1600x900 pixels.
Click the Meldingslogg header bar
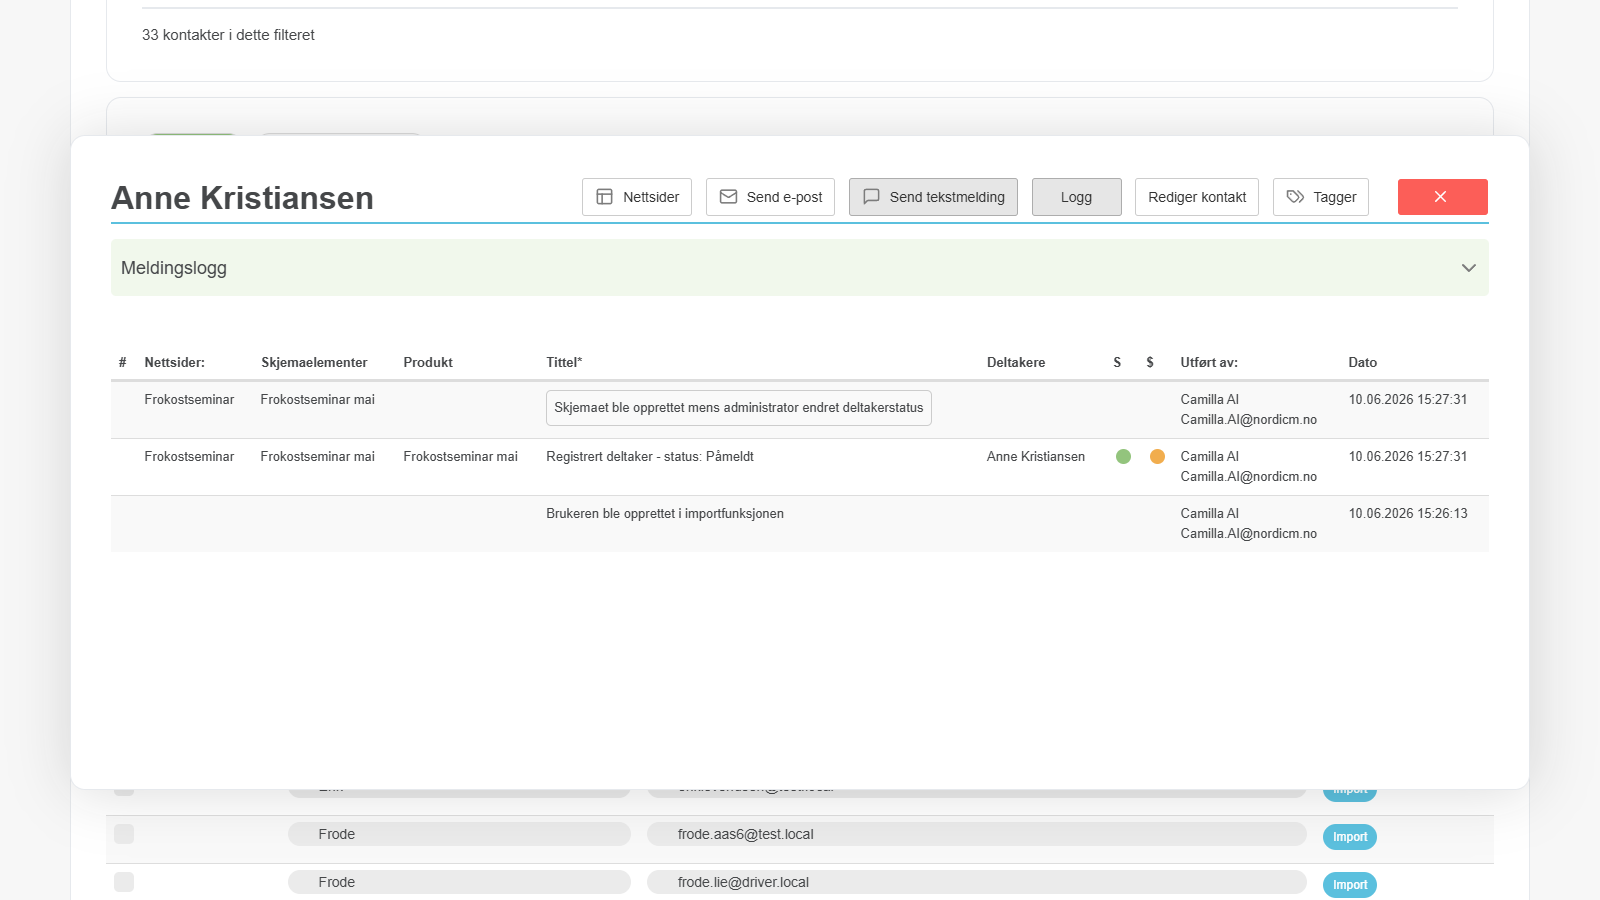(x=799, y=268)
